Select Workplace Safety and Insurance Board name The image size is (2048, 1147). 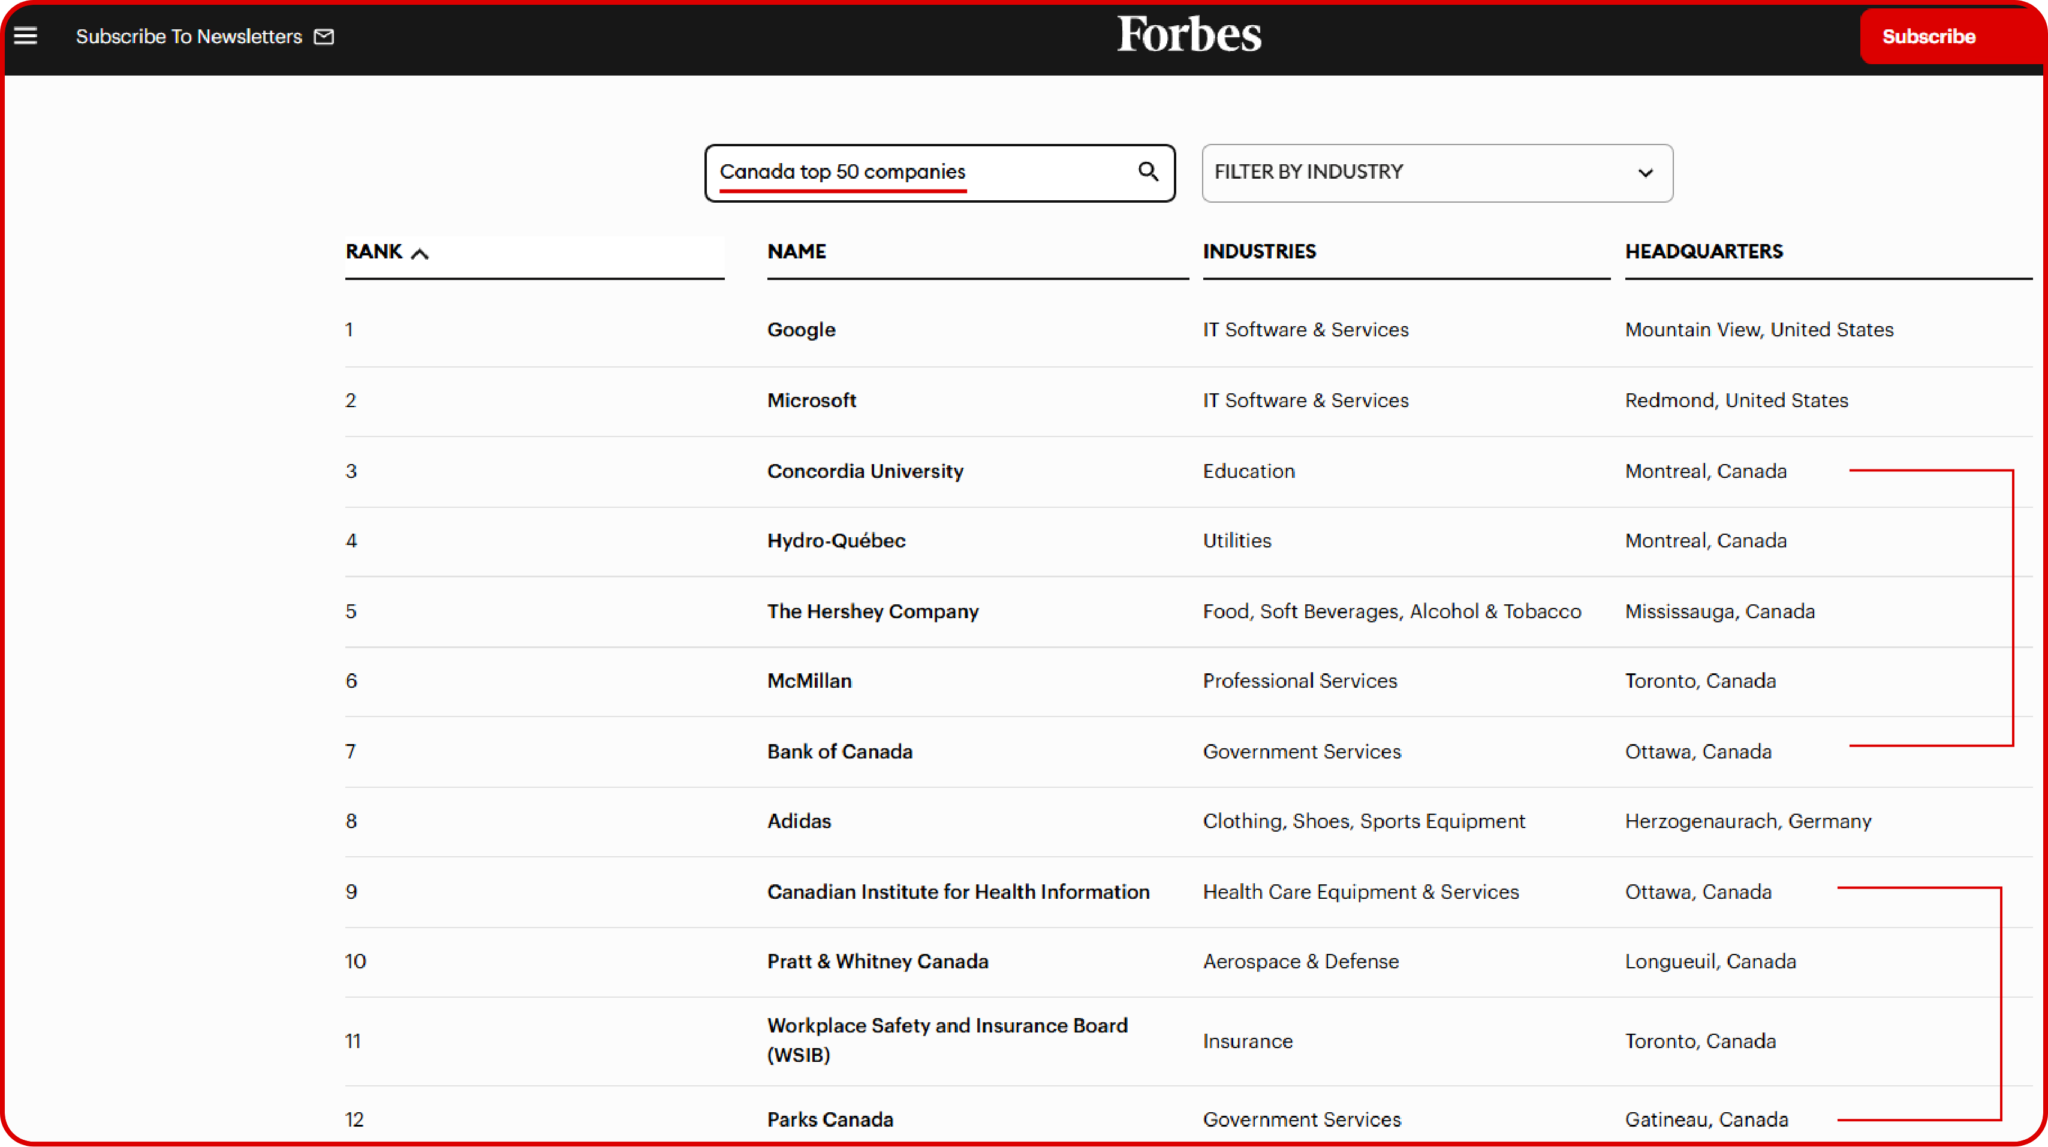click(x=947, y=1040)
